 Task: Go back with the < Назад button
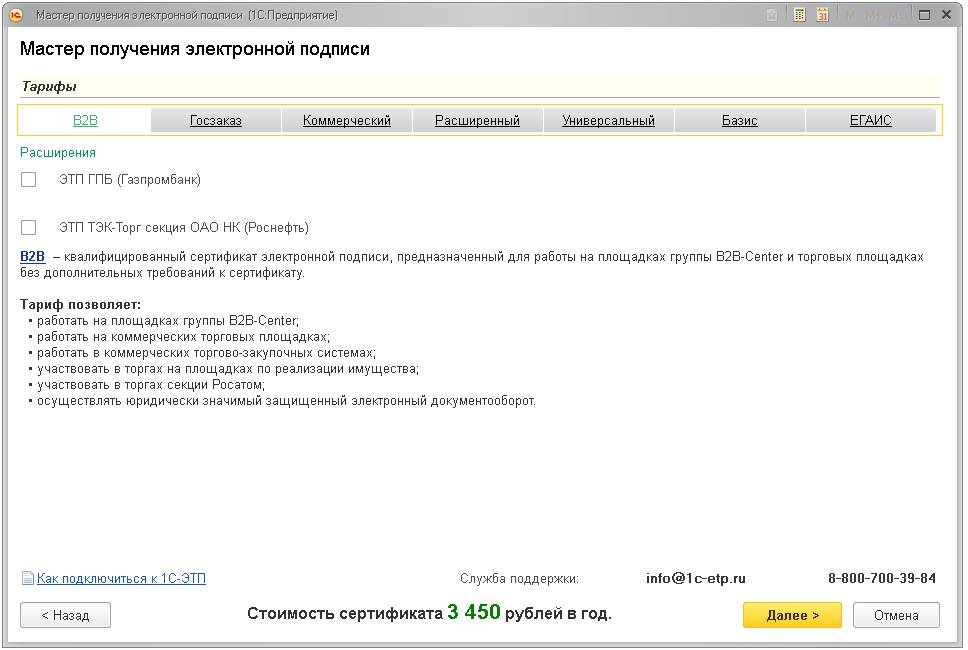point(65,615)
